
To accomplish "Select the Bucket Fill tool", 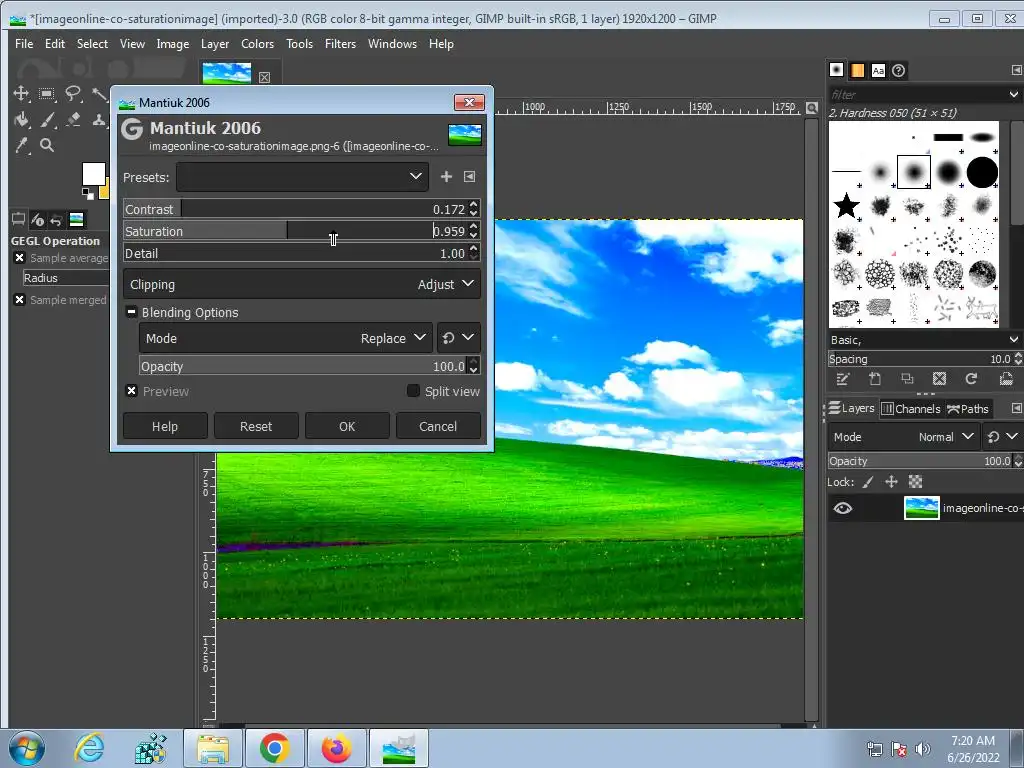I will coord(21,120).
